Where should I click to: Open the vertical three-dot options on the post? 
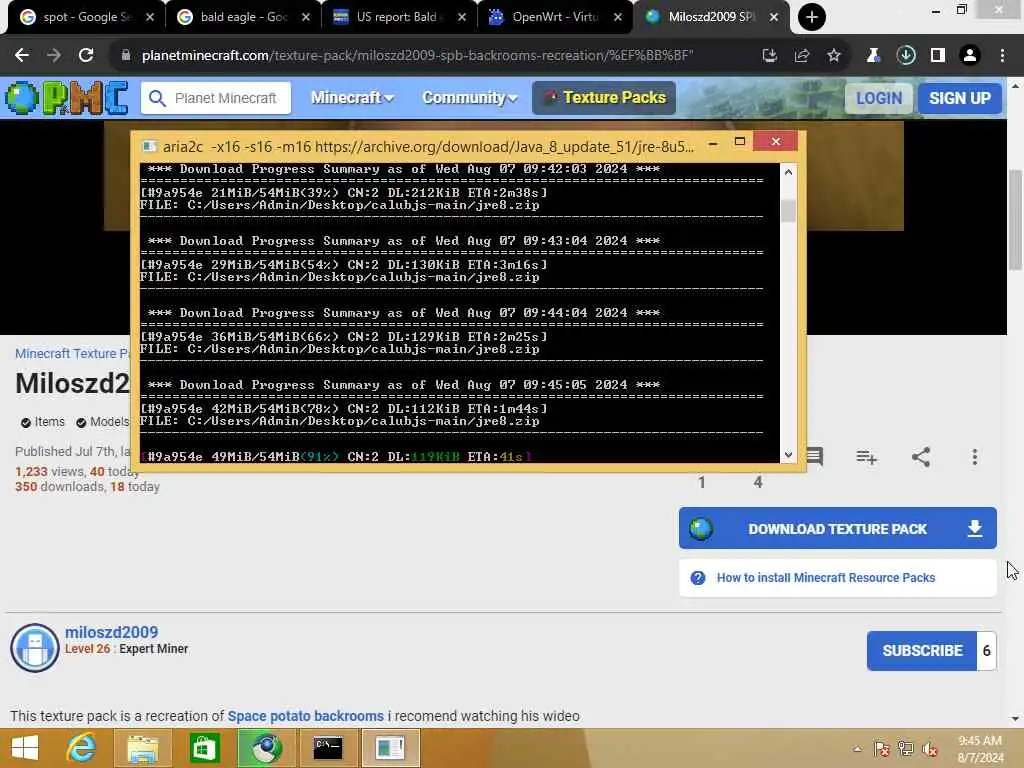pyautogui.click(x=974, y=456)
